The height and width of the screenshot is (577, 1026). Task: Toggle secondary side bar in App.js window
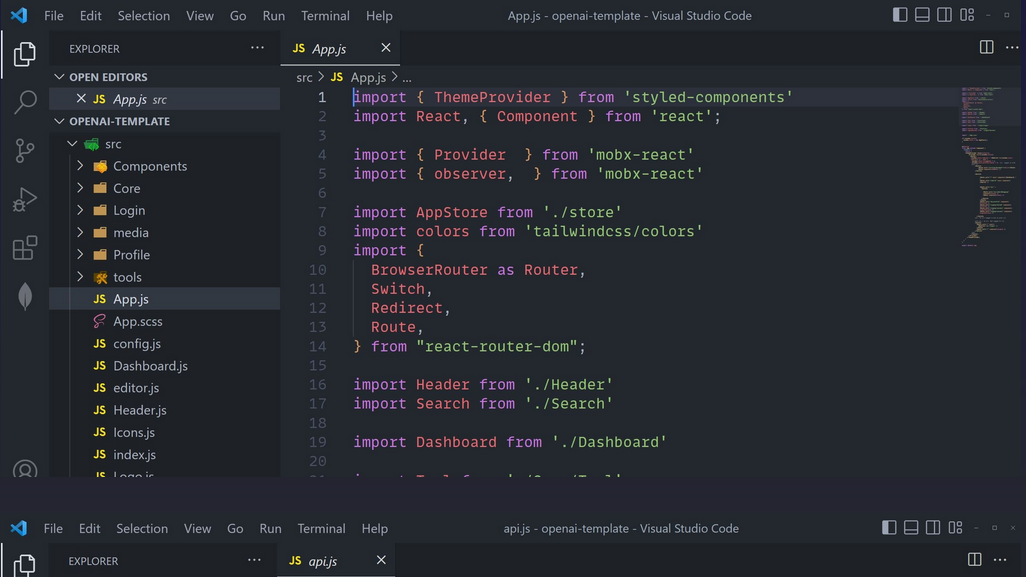(944, 15)
